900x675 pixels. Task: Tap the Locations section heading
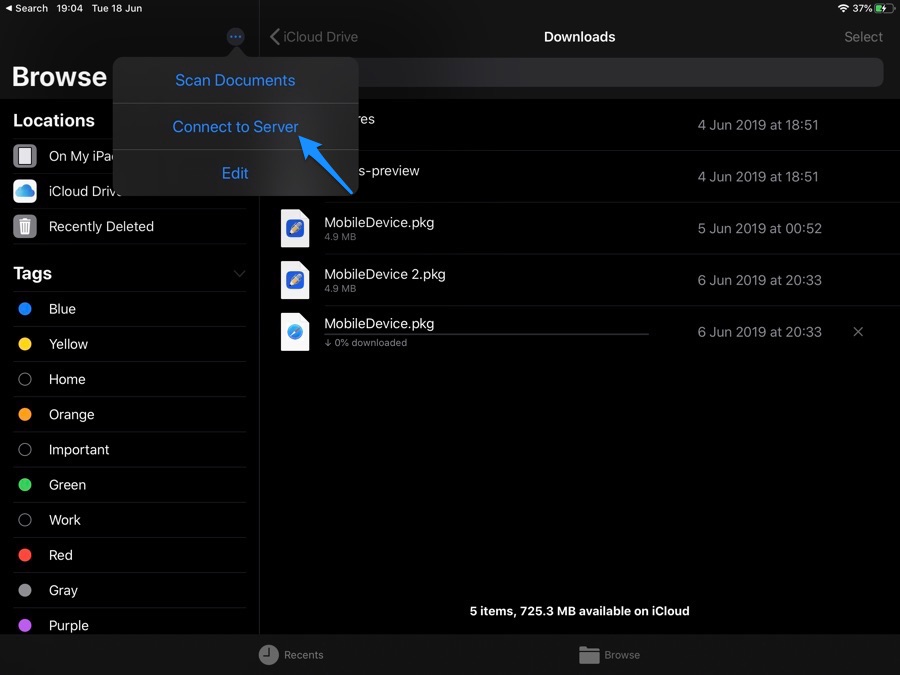point(54,121)
